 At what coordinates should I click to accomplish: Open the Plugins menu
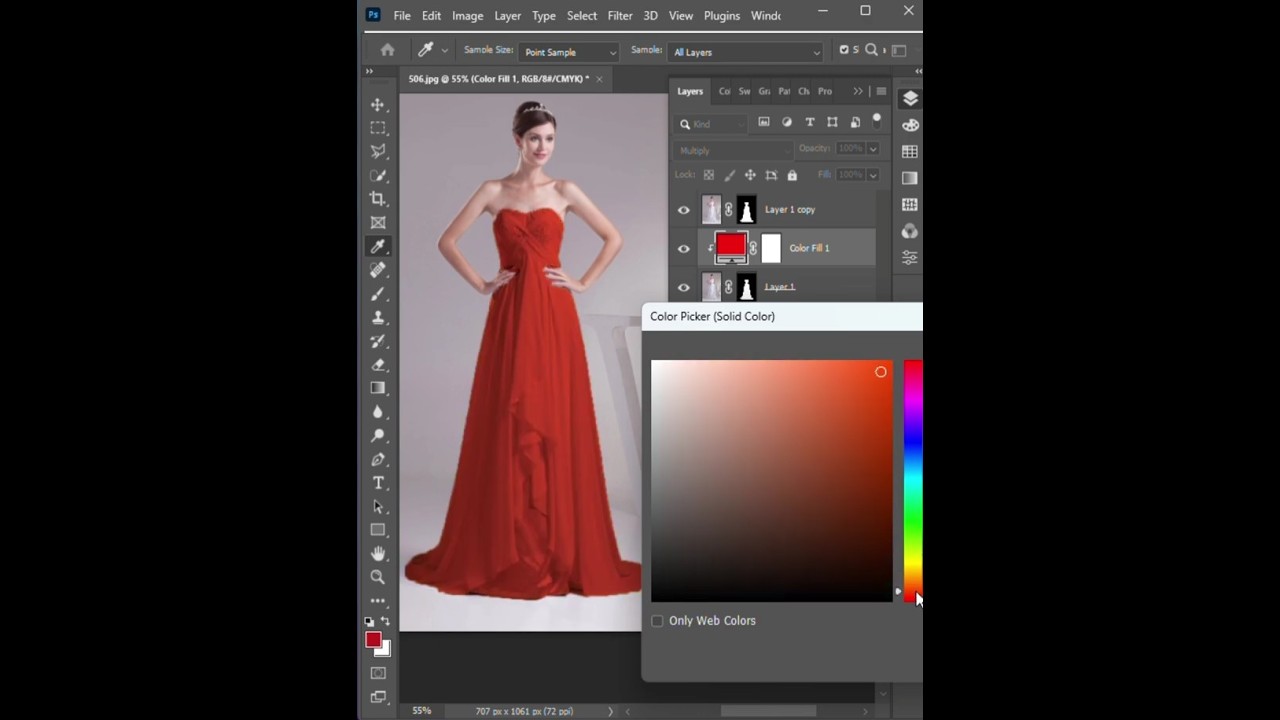(722, 16)
